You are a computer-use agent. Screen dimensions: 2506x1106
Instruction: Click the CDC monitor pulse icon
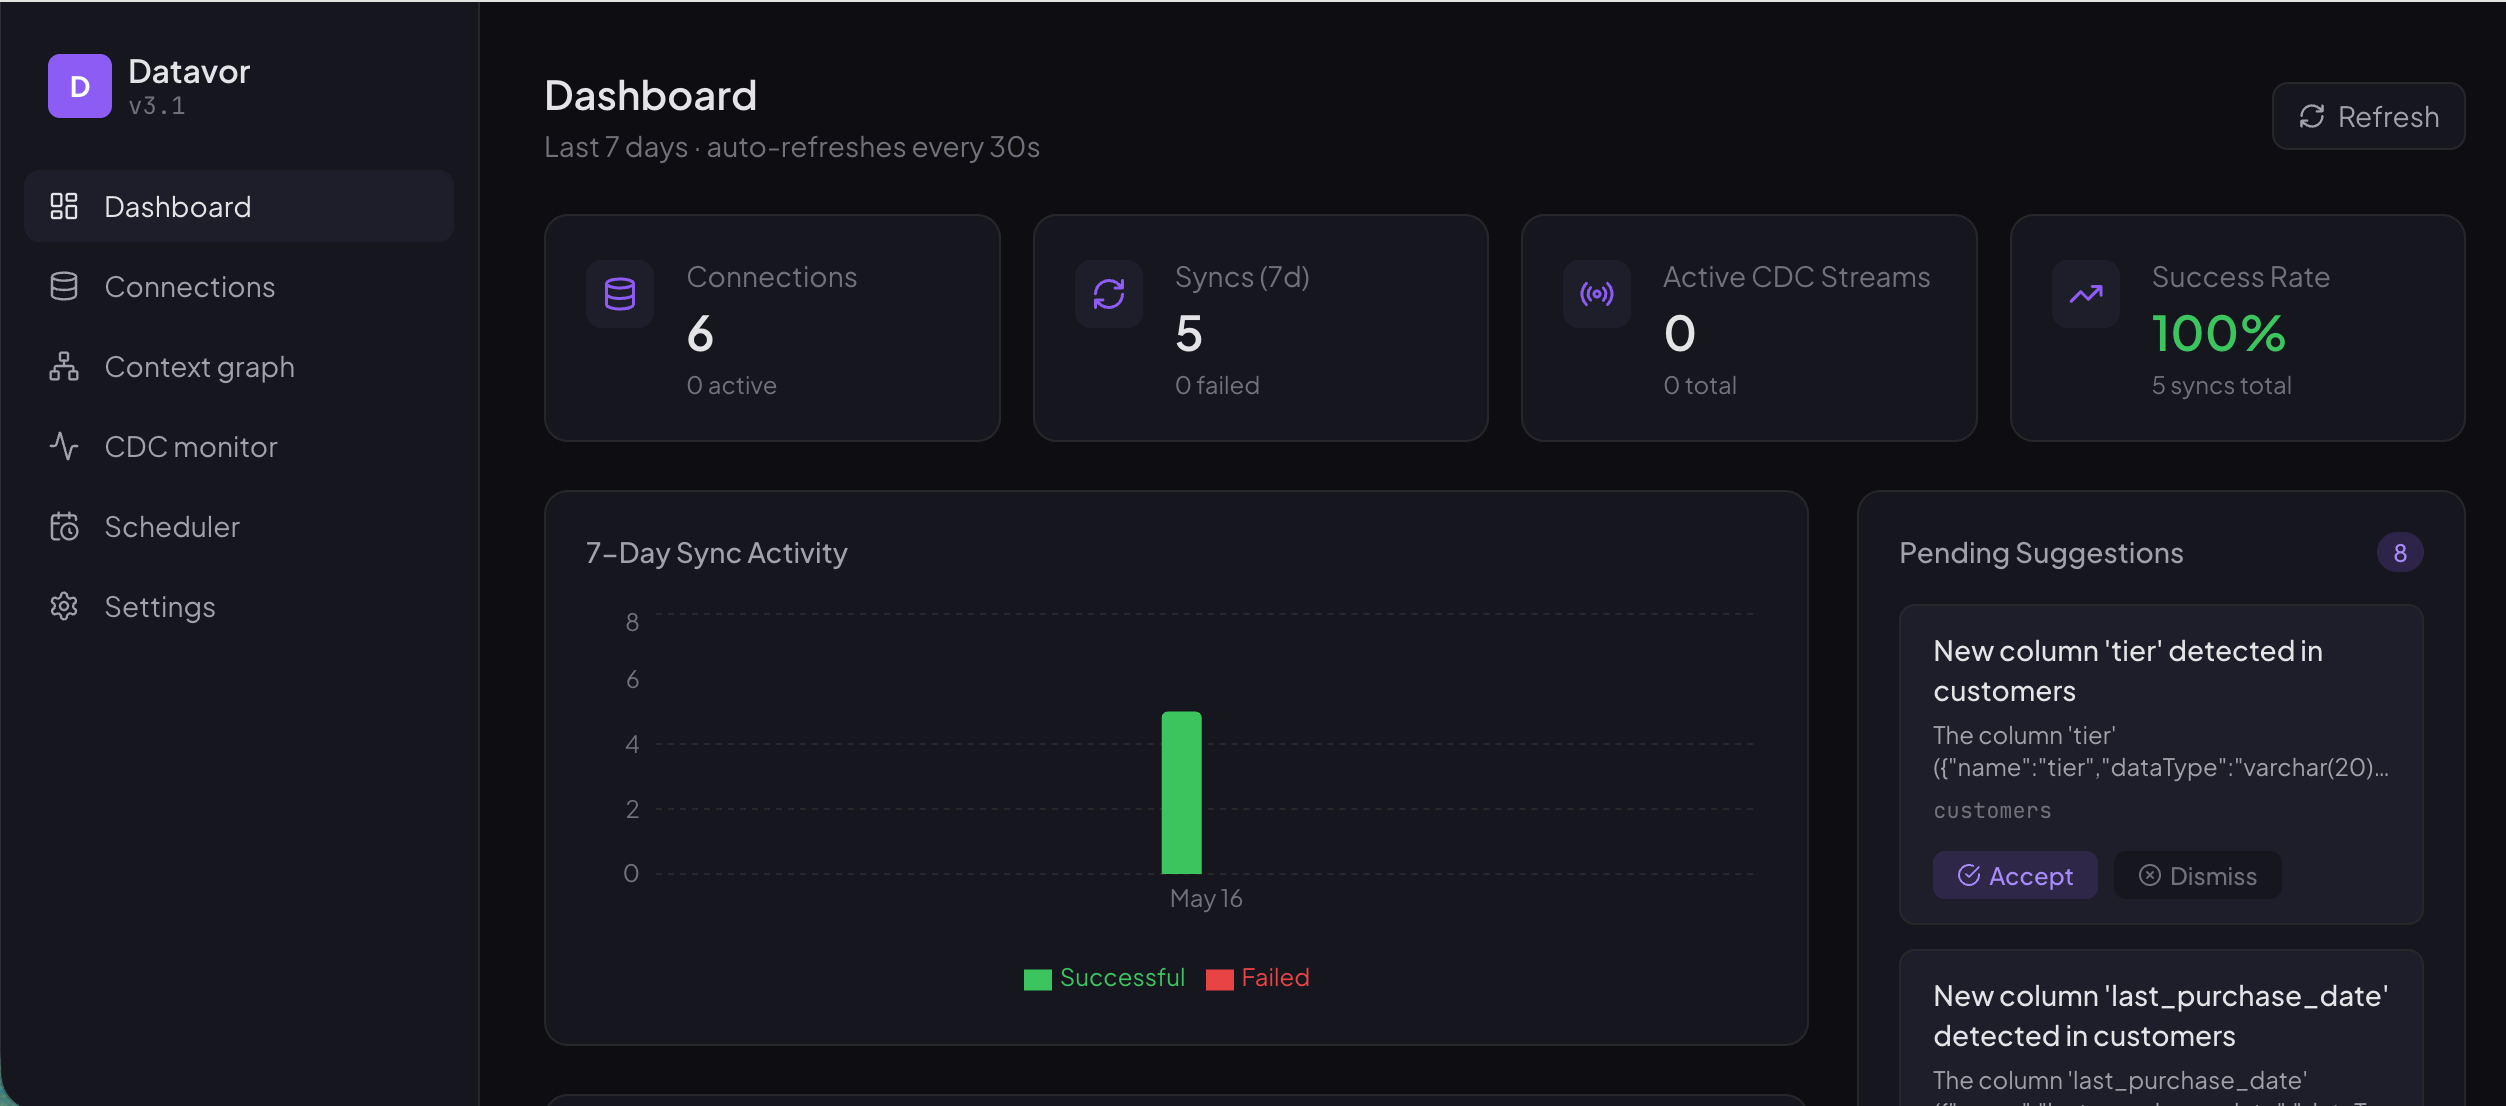(64, 446)
